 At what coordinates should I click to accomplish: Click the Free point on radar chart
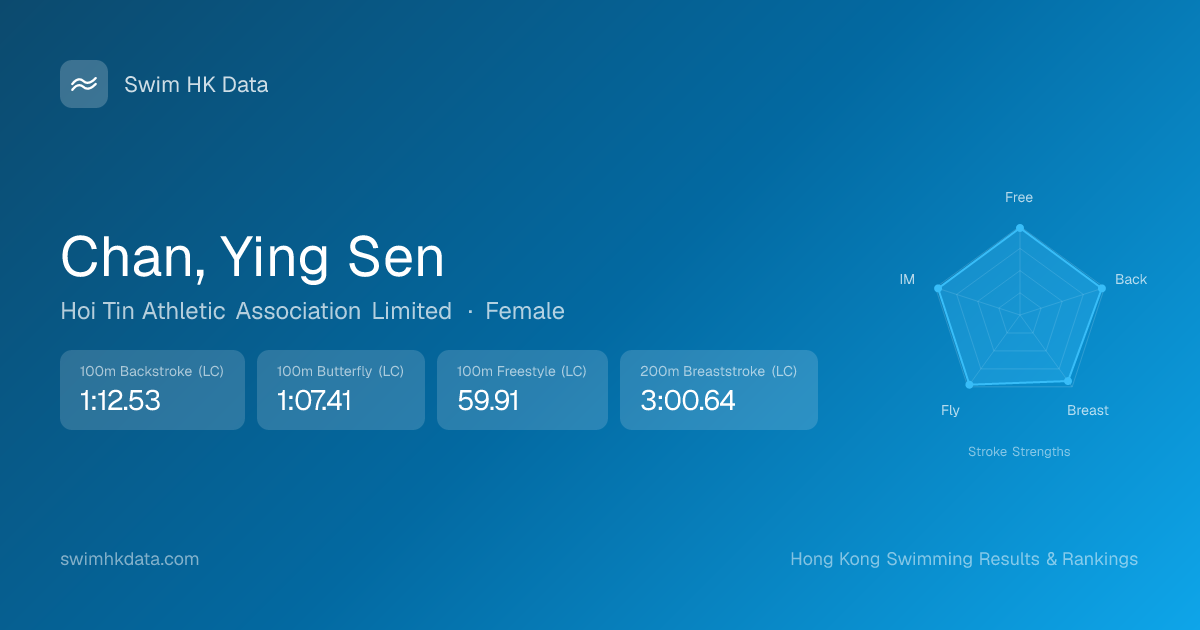1020,228
